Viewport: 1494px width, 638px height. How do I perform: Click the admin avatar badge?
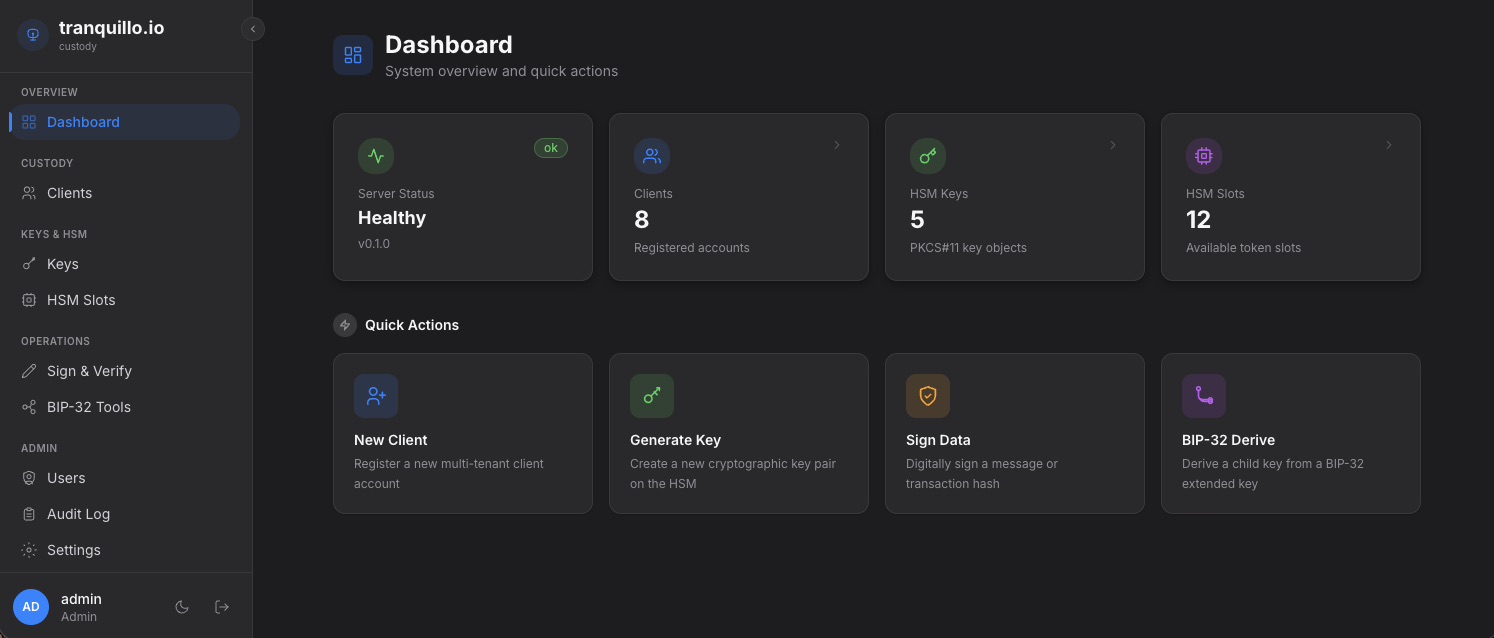pos(30,606)
